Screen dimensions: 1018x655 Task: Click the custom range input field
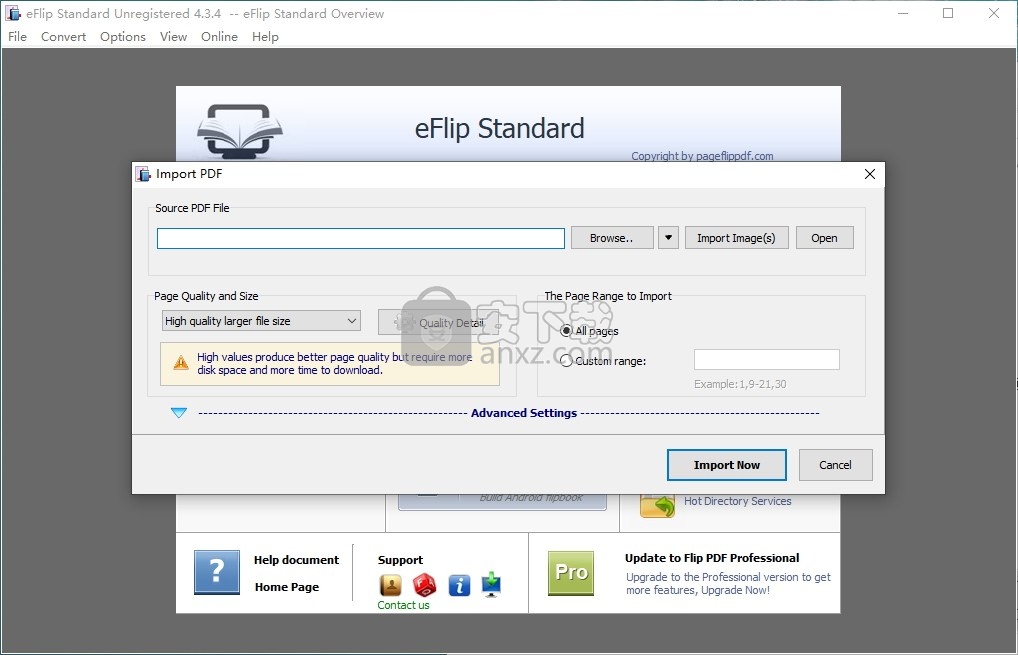(x=767, y=360)
